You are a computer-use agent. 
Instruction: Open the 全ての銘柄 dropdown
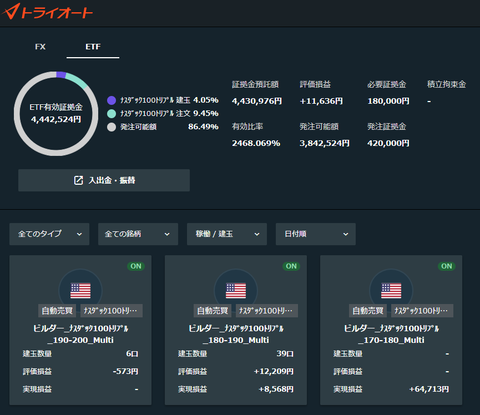tap(138, 234)
